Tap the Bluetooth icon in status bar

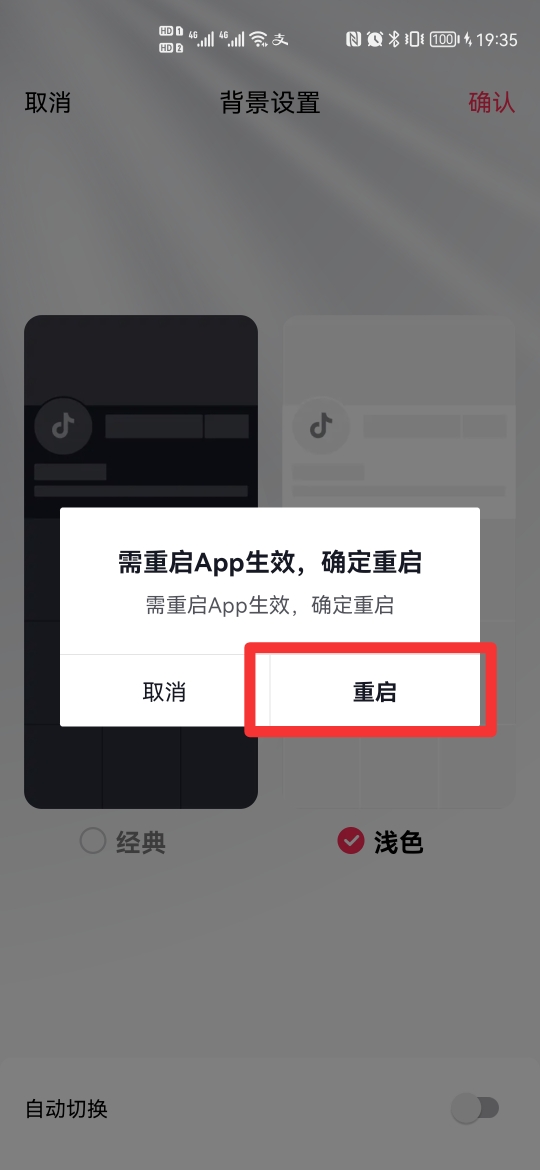click(395, 39)
